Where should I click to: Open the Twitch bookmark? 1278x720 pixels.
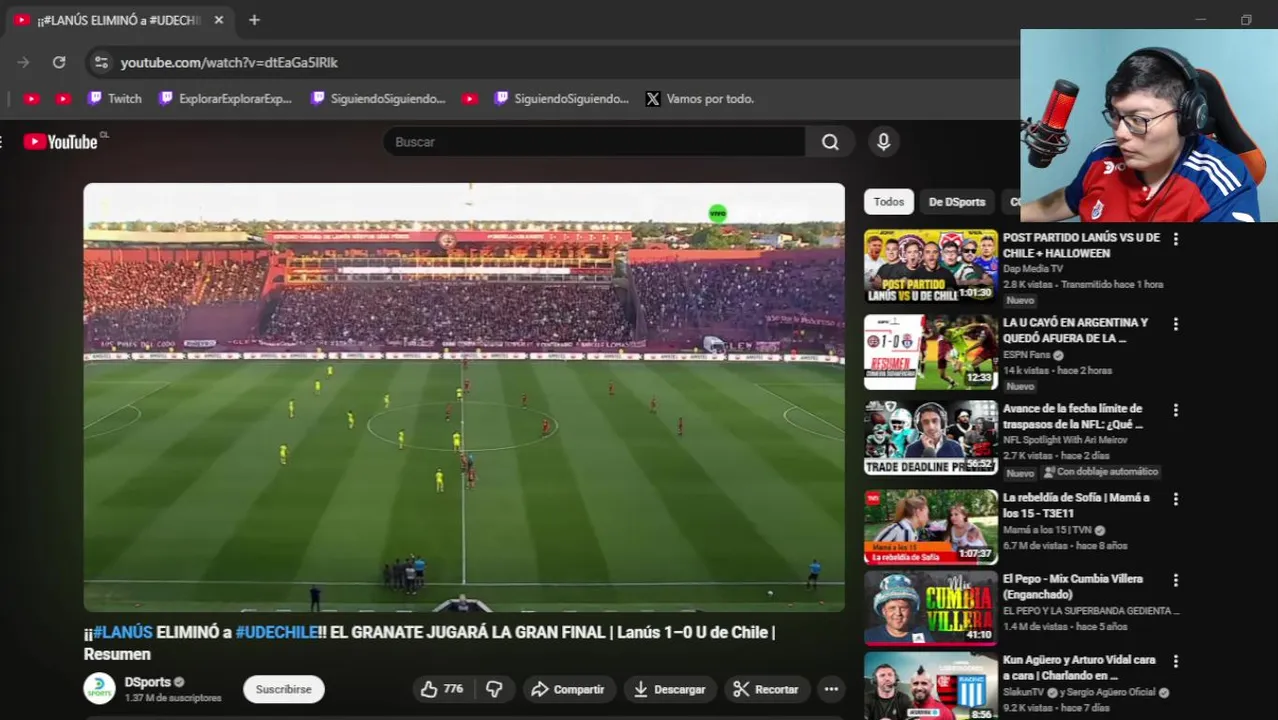point(115,99)
